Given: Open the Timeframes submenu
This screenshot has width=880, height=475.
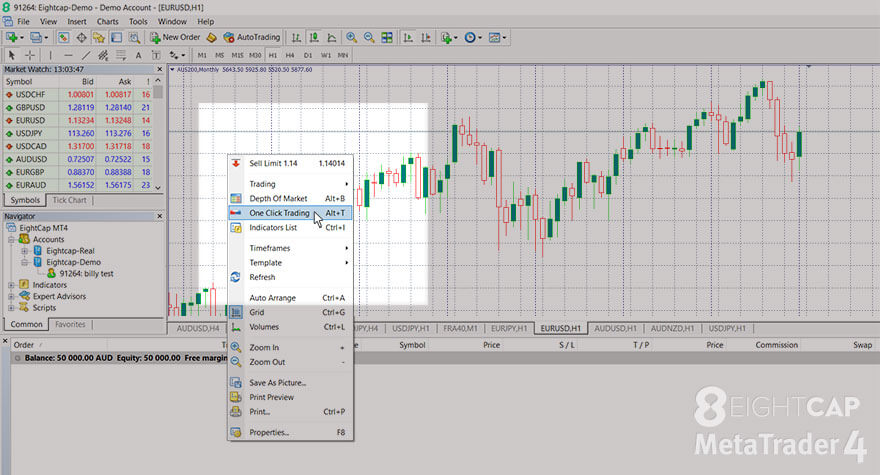Looking at the screenshot, I should 291,248.
